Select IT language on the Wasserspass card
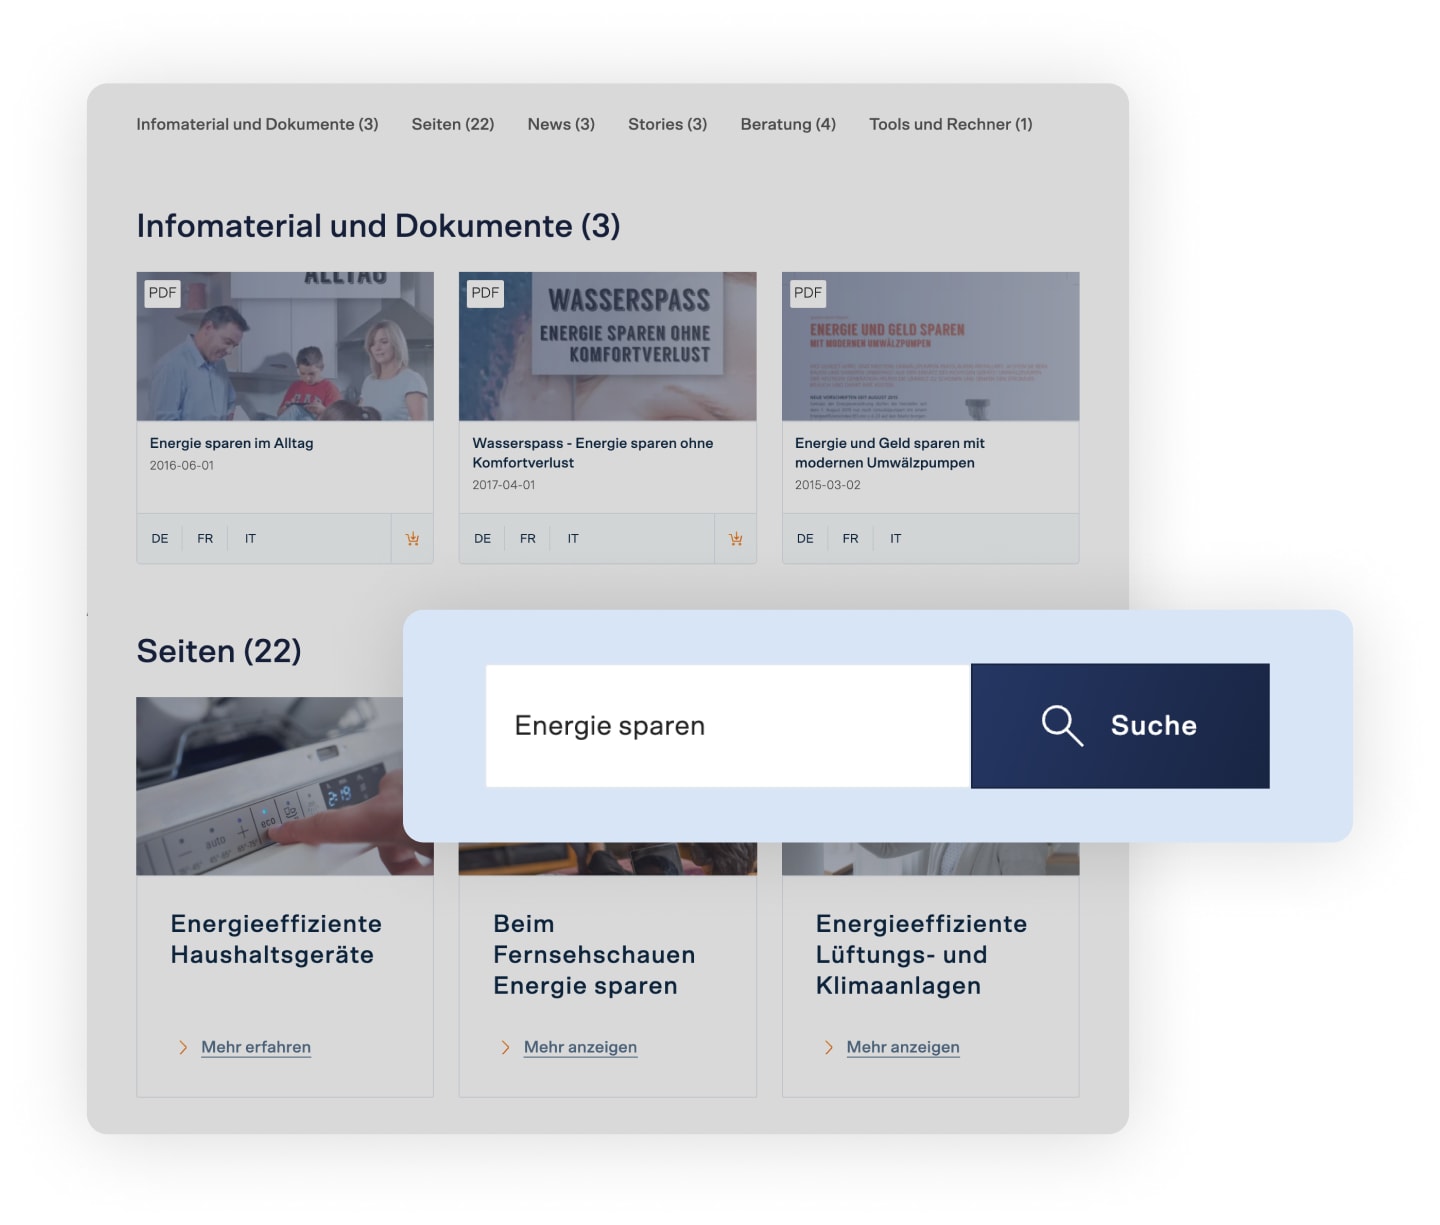This screenshot has height=1225, width=1440. click(x=572, y=538)
